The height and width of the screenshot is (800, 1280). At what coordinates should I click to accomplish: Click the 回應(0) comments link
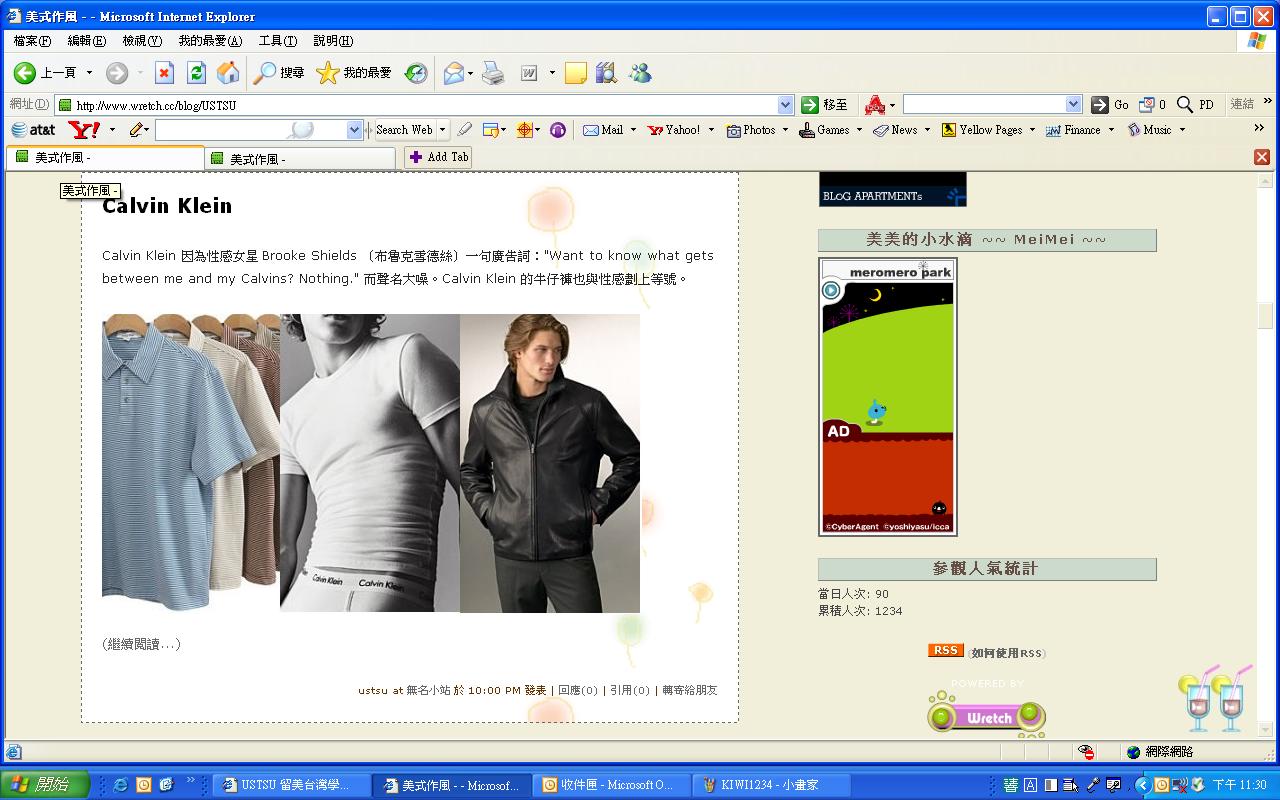point(578,690)
